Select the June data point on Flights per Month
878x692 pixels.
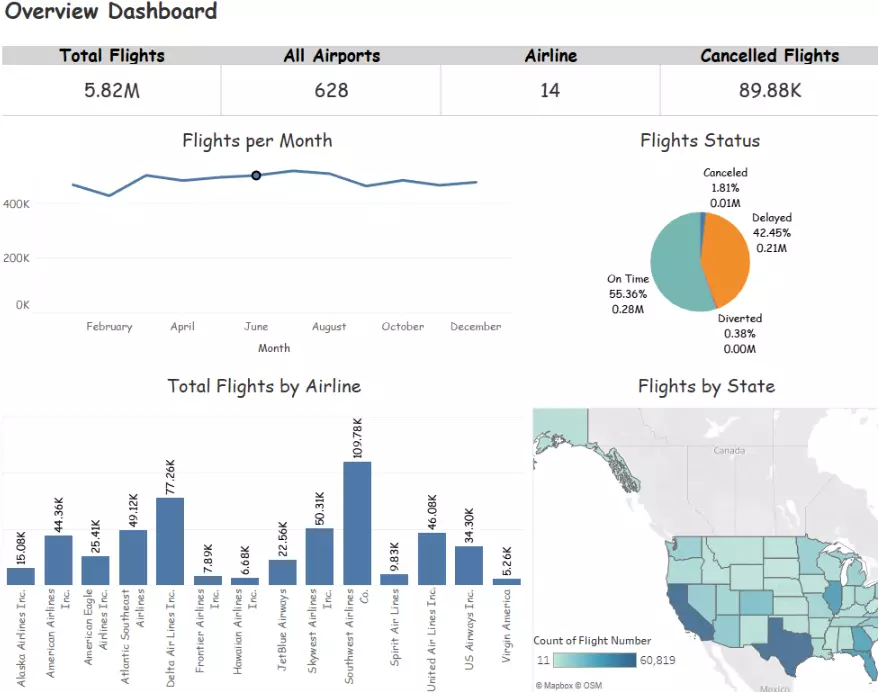256,175
